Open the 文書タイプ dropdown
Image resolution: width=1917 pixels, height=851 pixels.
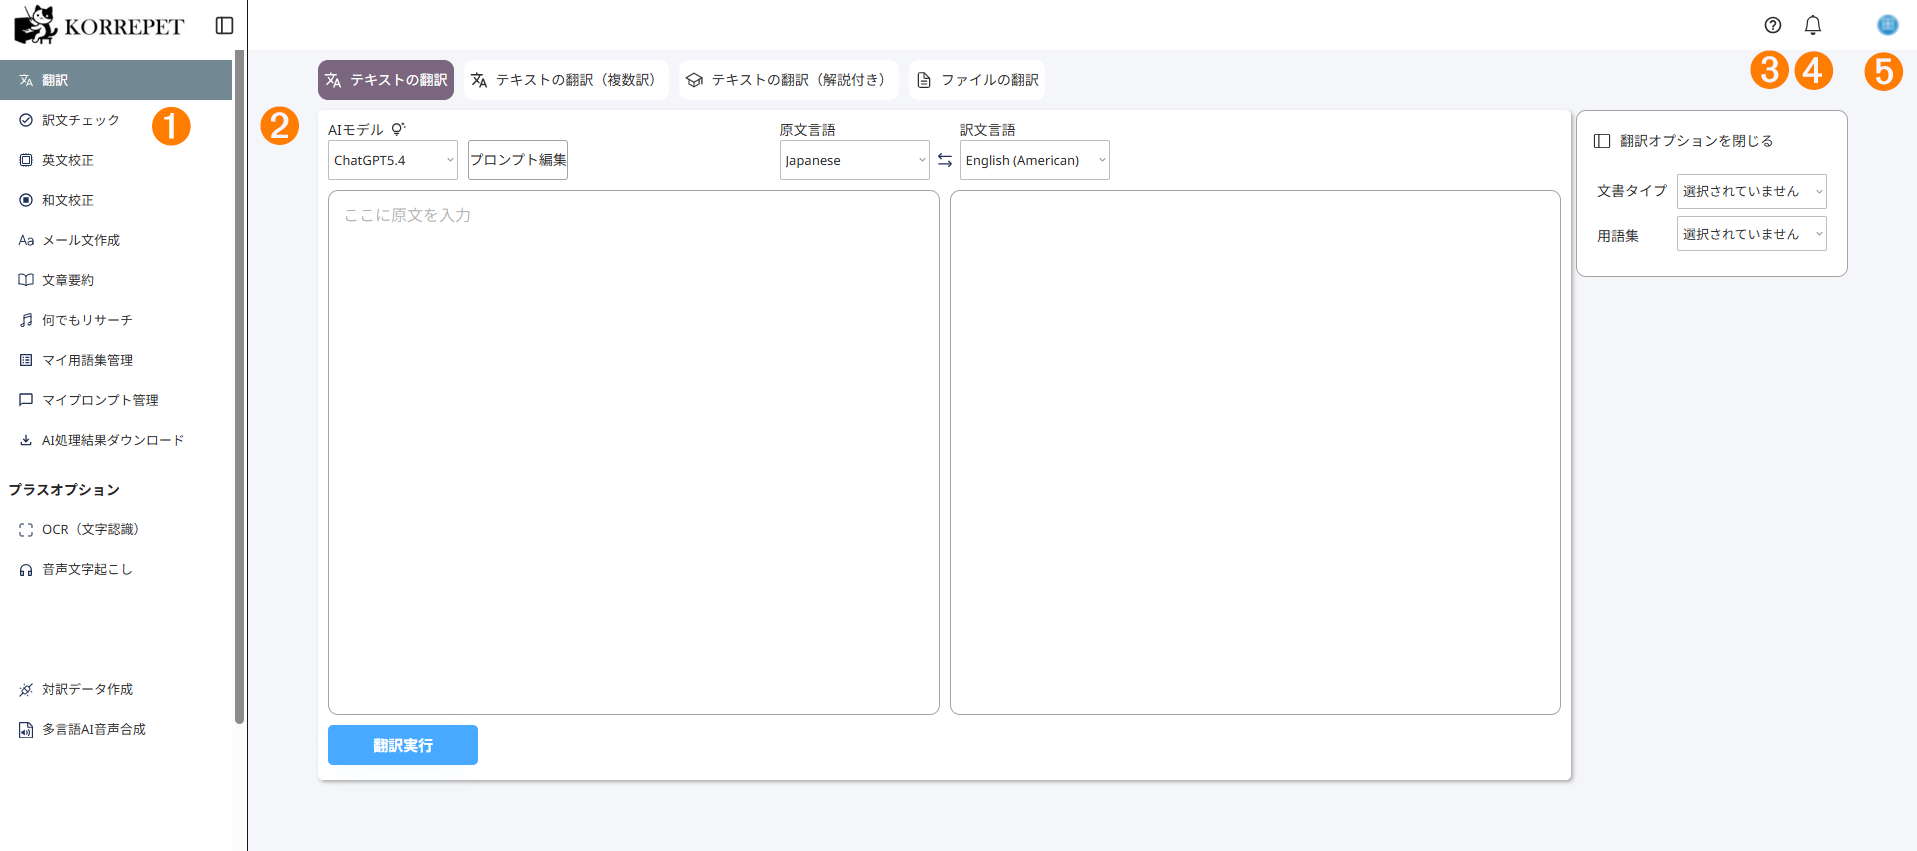pyautogui.click(x=1752, y=191)
